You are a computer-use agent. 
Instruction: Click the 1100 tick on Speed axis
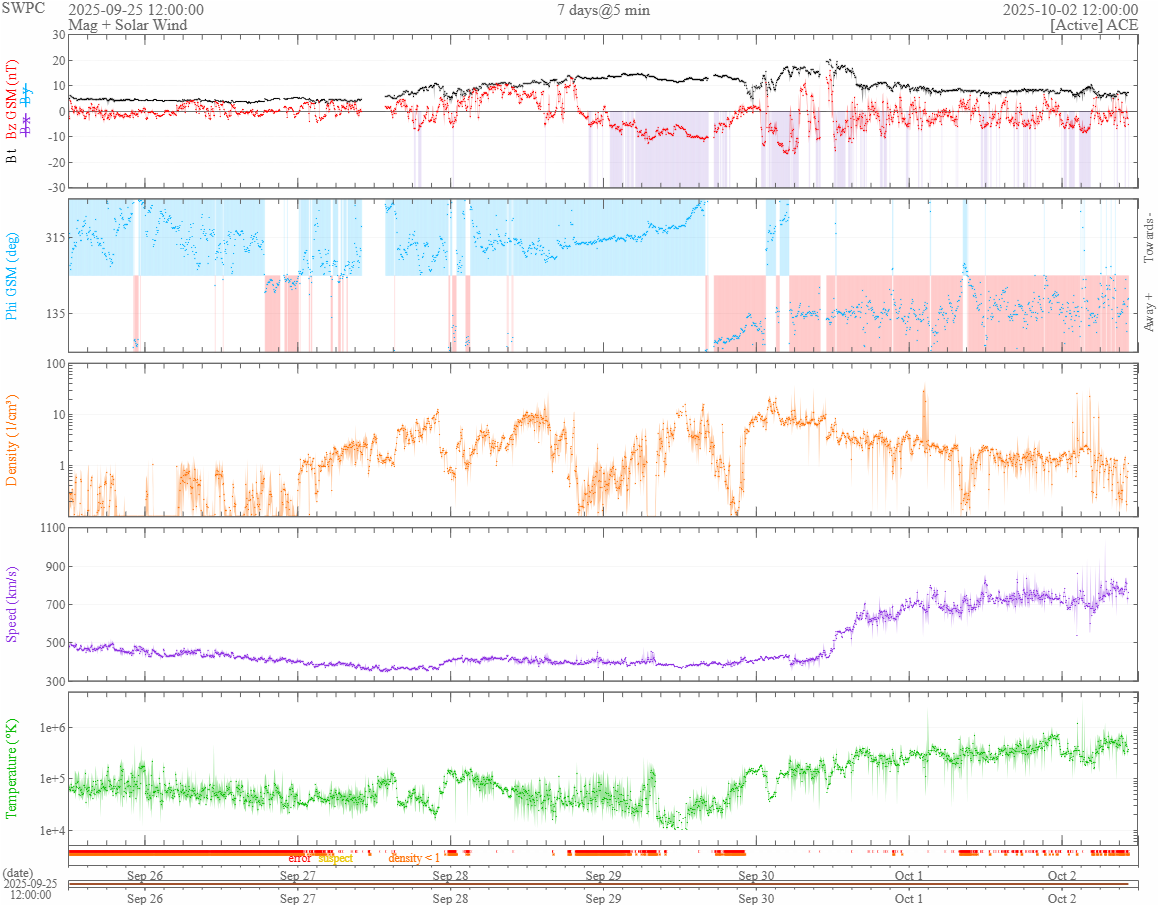pyautogui.click(x=52, y=528)
